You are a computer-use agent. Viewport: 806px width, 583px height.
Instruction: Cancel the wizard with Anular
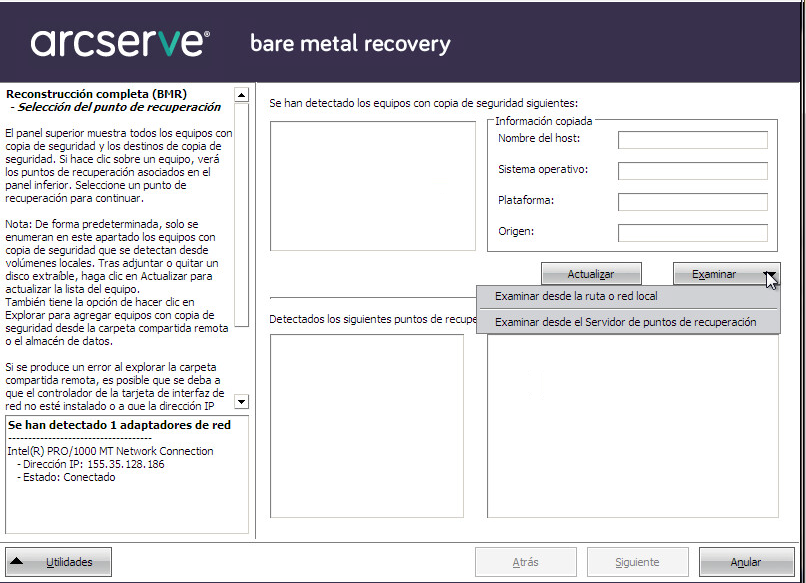746,562
